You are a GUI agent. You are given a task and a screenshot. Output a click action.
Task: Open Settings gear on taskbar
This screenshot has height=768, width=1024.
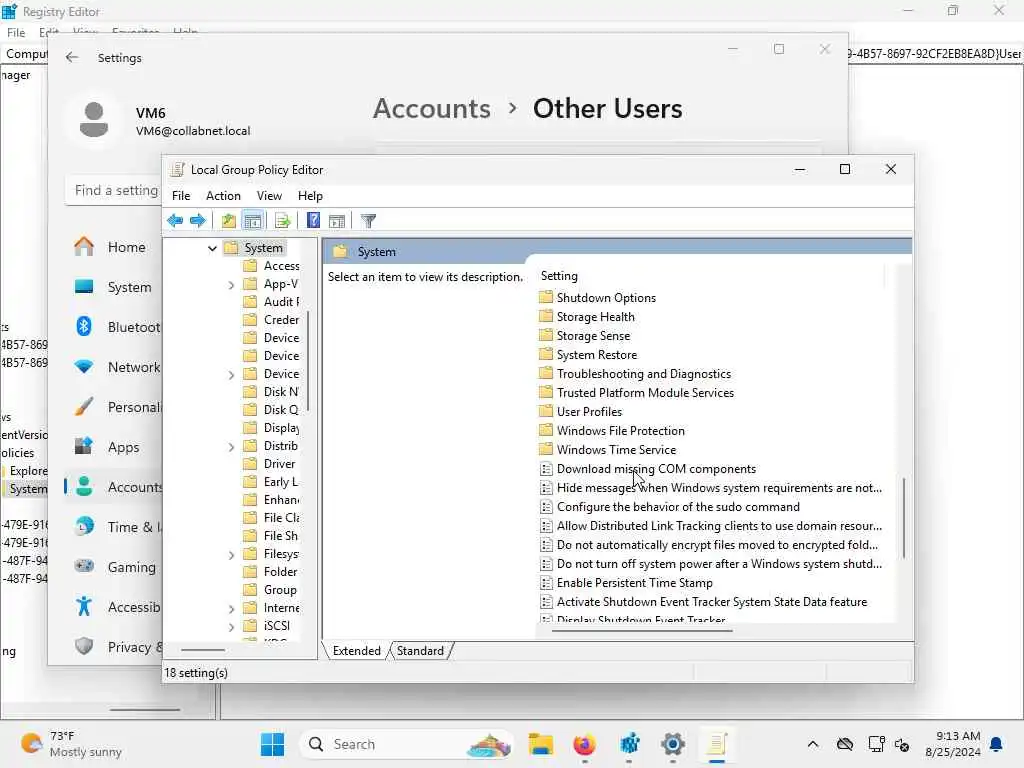tap(673, 744)
